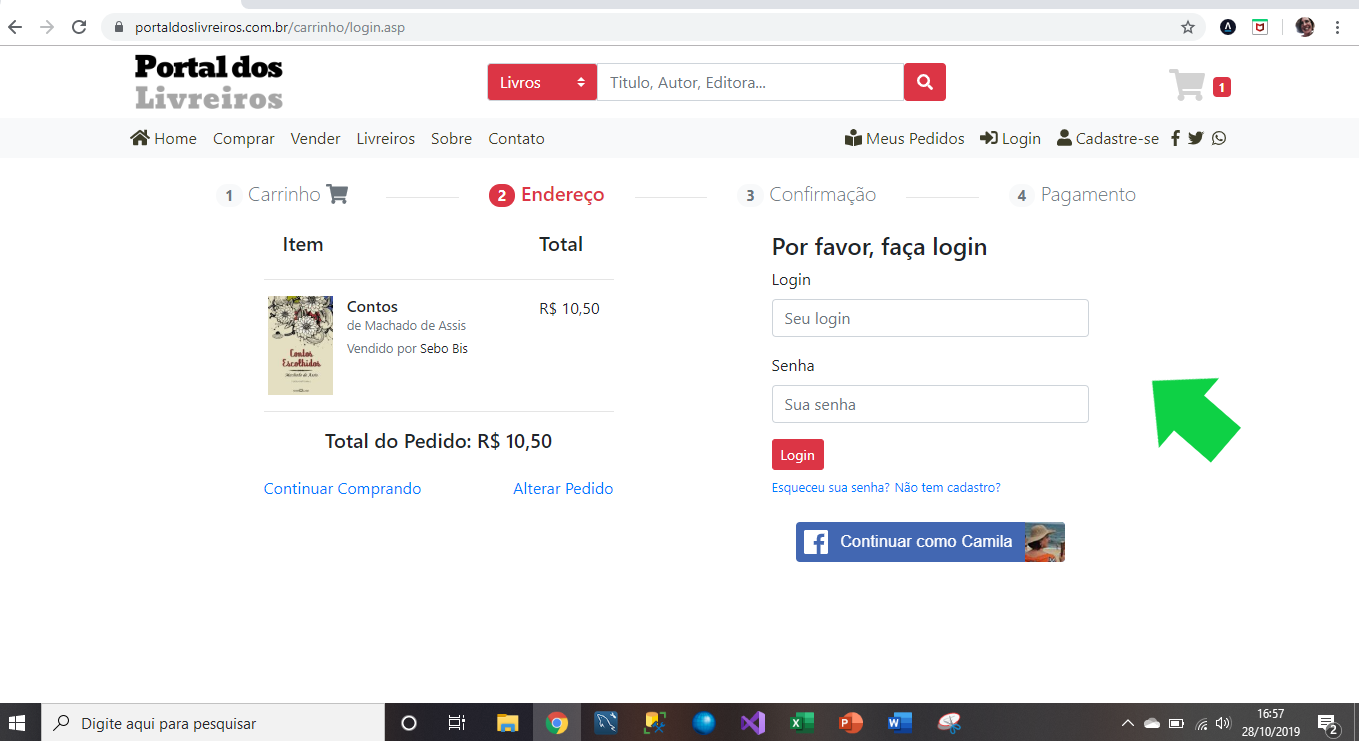Bookmark page with the star icon
1359x741 pixels.
[x=1187, y=27]
